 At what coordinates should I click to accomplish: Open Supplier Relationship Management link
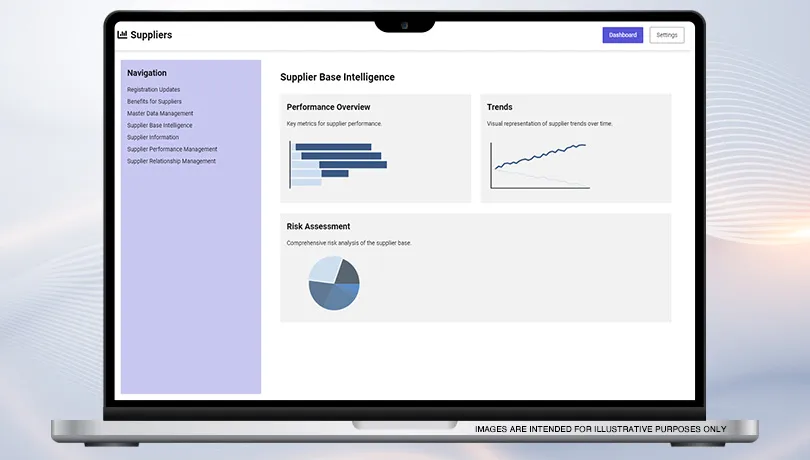[171, 162]
